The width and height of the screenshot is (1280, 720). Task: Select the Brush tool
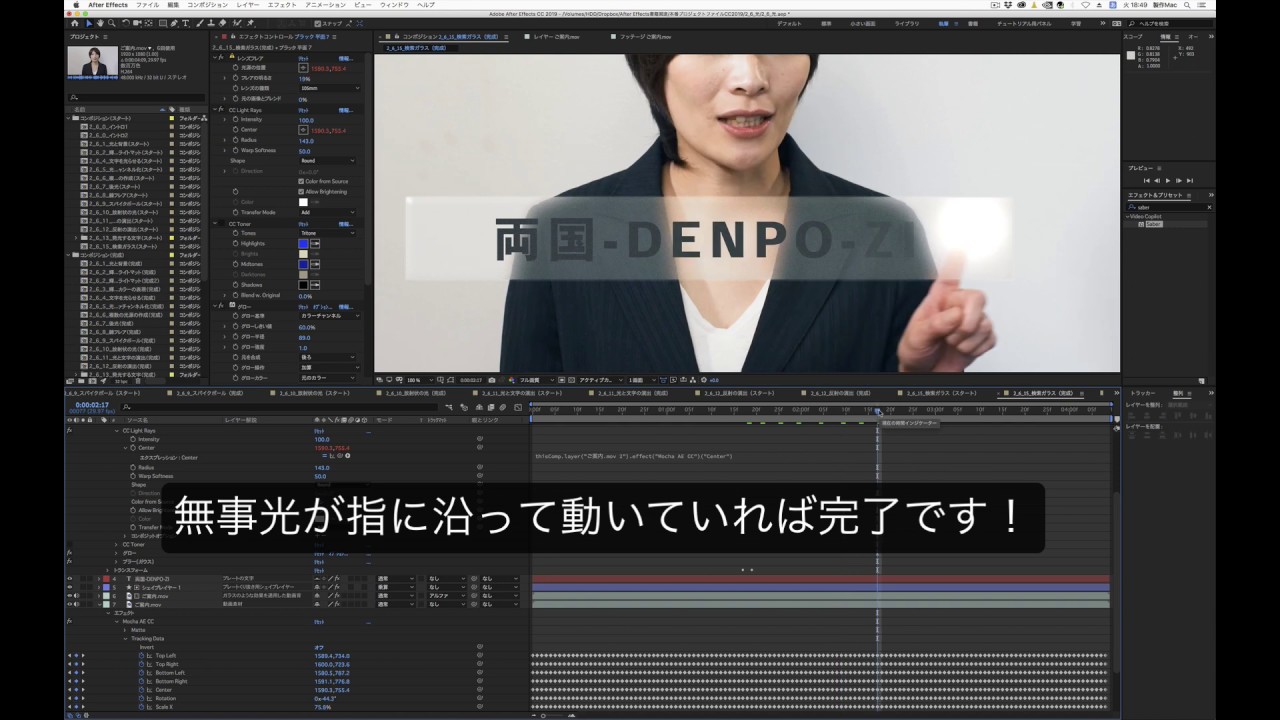[200, 23]
